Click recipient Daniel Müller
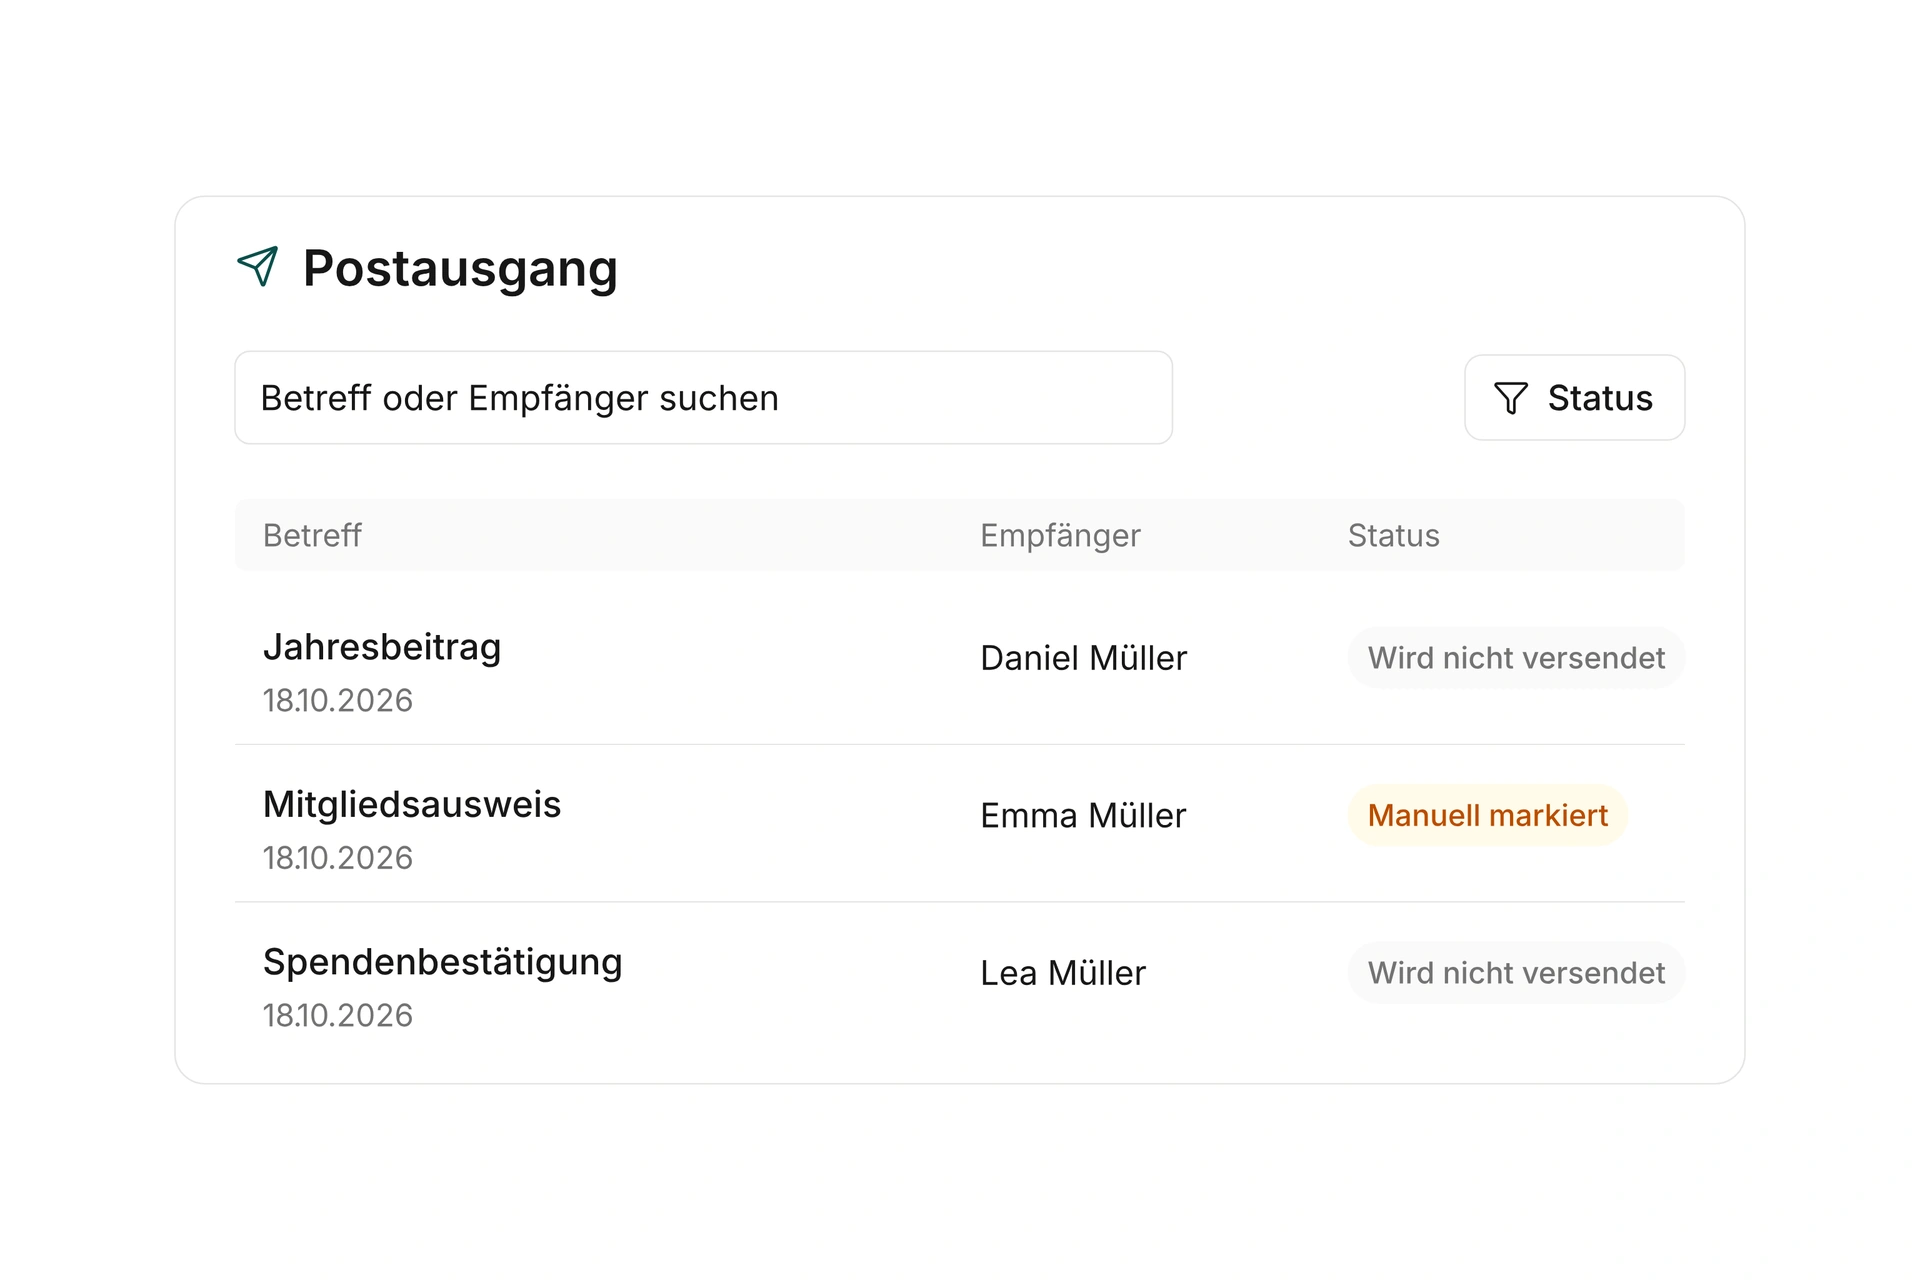The width and height of the screenshot is (1920, 1280). 1083,658
